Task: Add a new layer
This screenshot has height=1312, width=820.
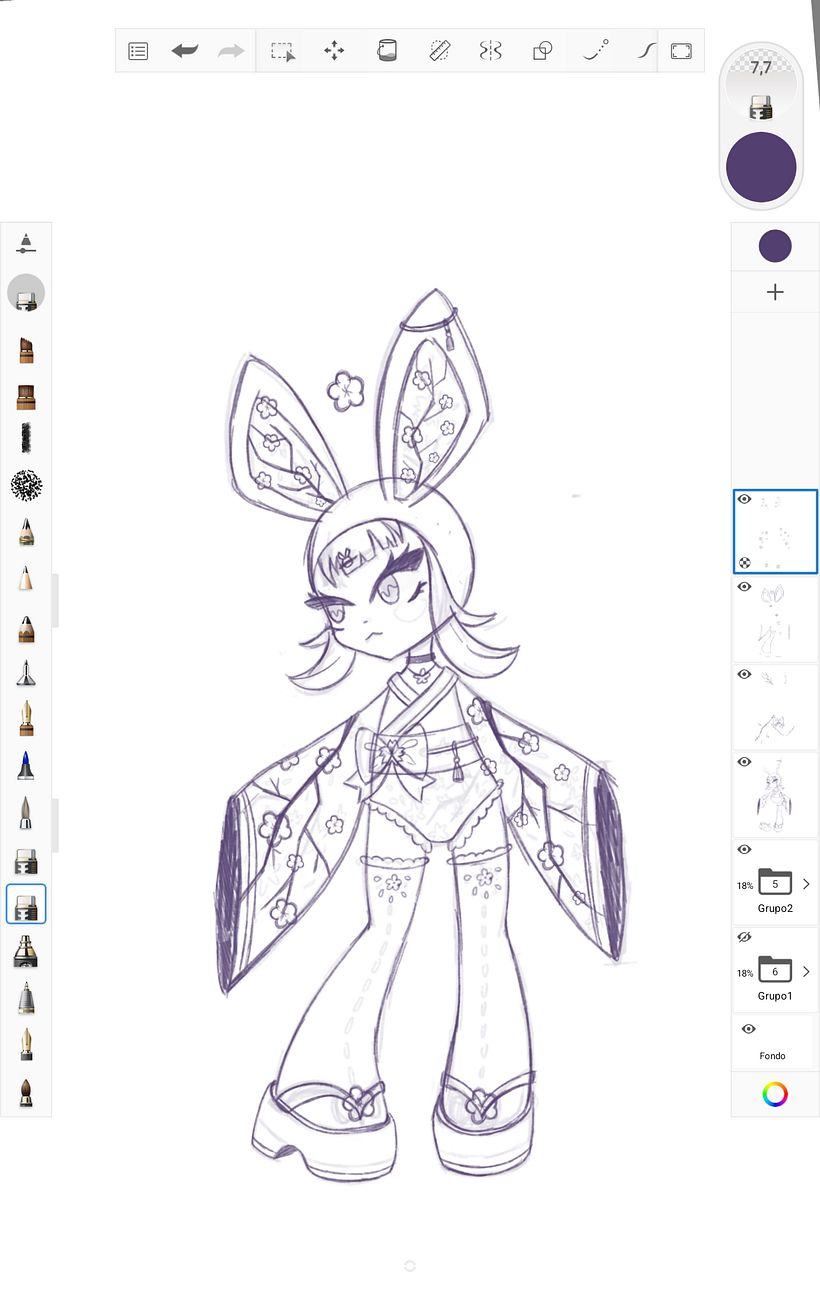Action: [x=775, y=292]
